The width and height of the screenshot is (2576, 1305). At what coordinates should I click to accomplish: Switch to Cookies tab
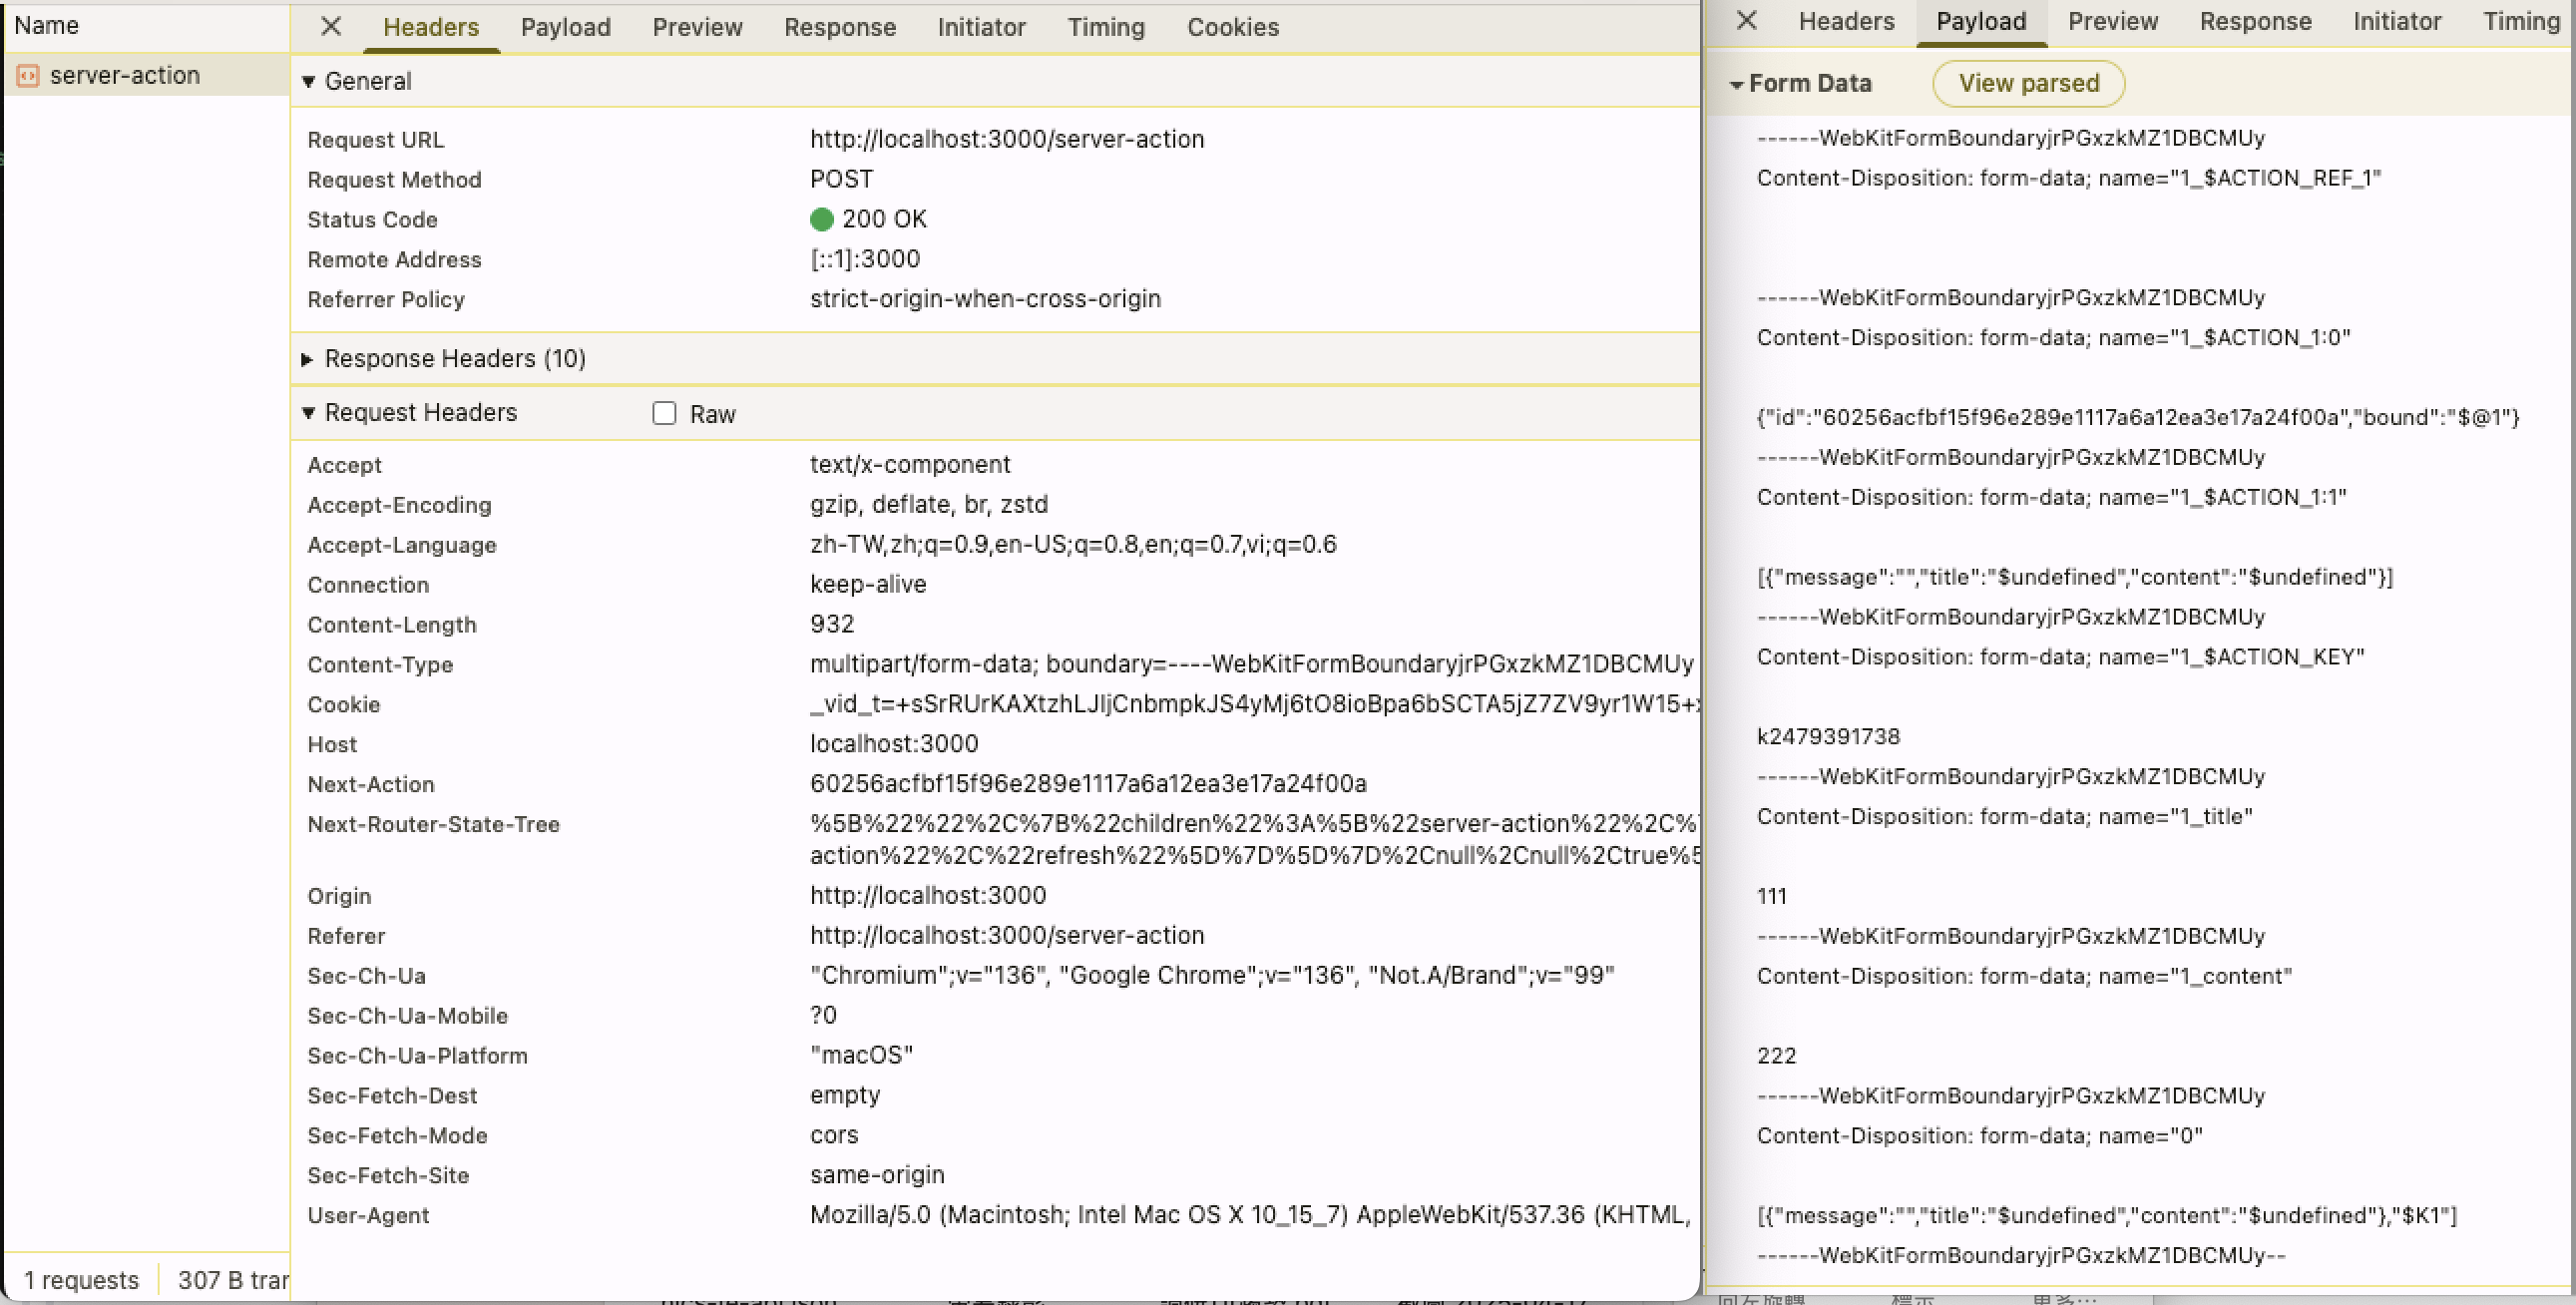1232,27
